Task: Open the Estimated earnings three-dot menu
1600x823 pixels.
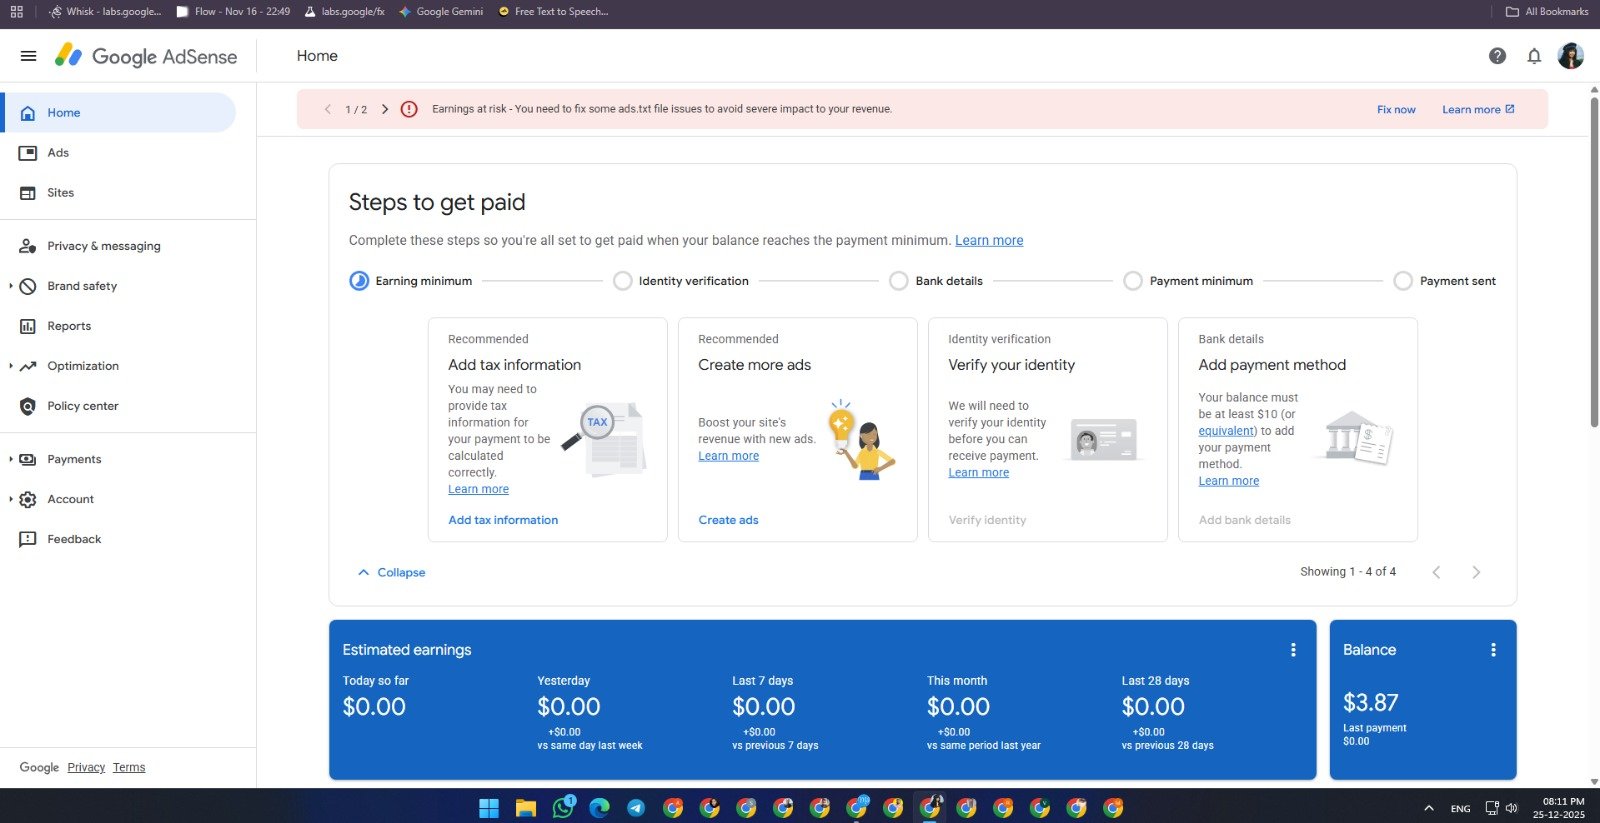Action: tap(1293, 650)
